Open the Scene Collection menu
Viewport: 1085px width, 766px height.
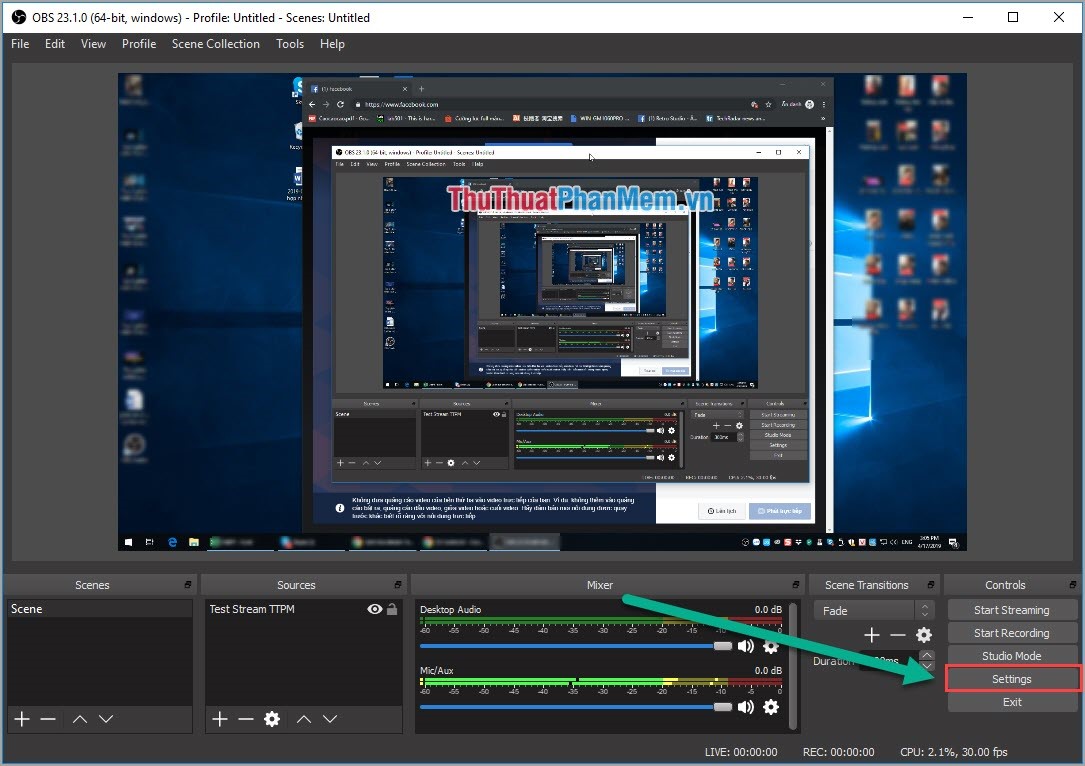216,43
